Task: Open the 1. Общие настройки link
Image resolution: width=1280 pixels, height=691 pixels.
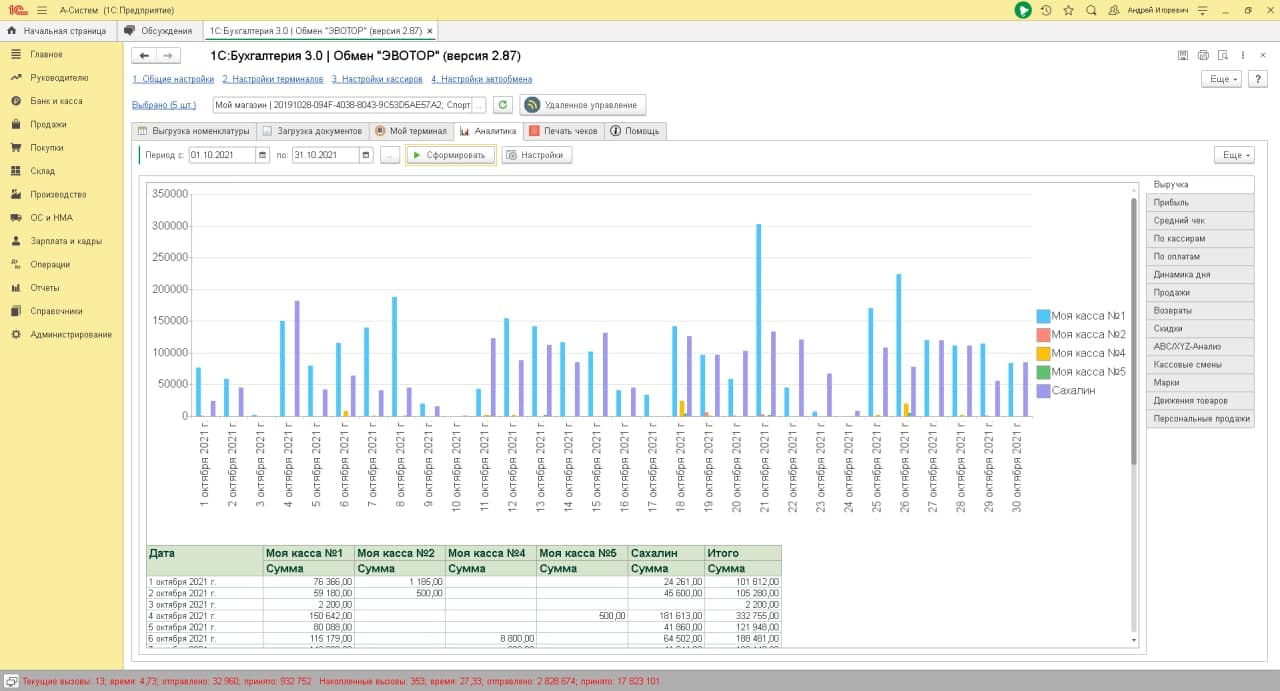Action: 173,79
